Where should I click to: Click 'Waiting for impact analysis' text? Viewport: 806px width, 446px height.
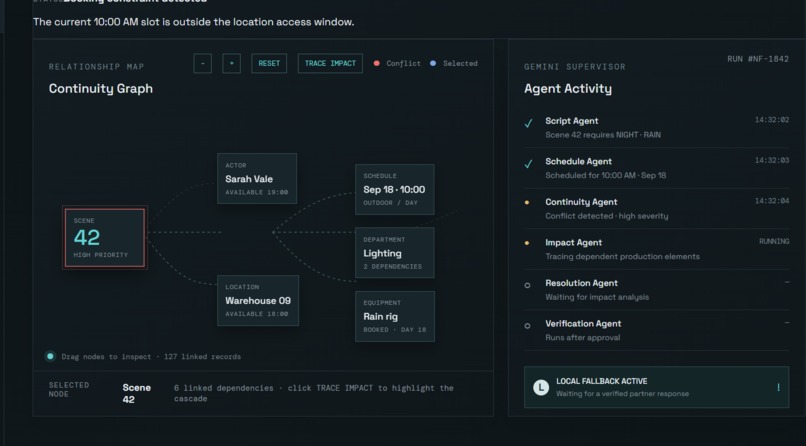(597, 298)
